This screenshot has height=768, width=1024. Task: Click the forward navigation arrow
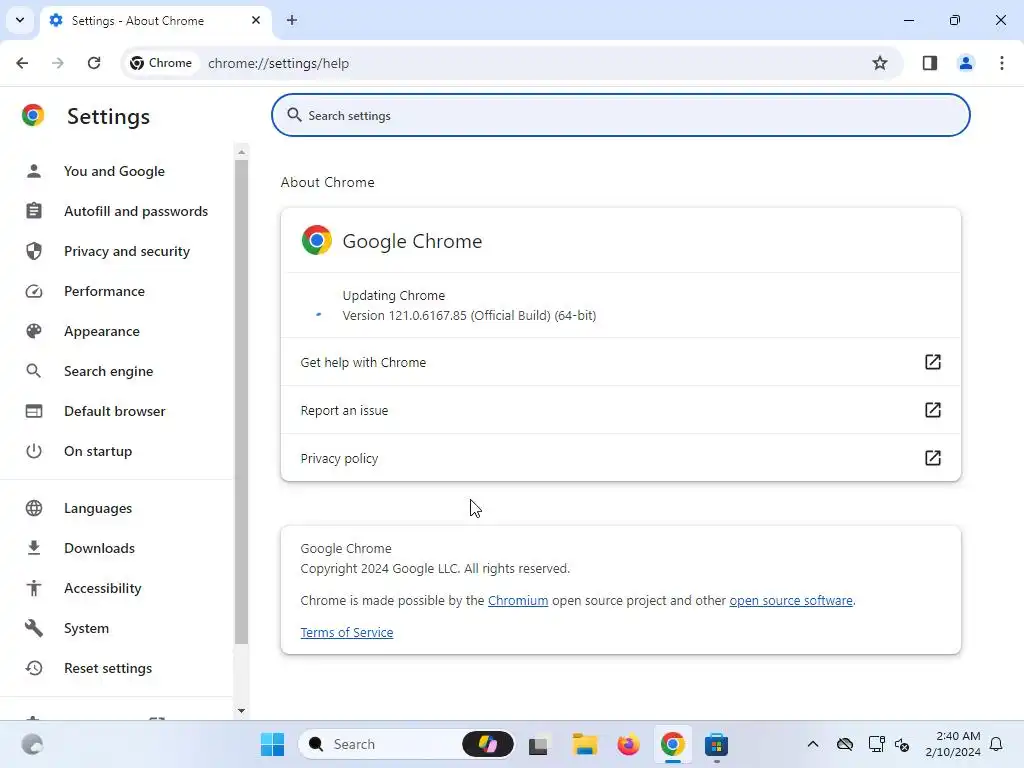tap(58, 63)
